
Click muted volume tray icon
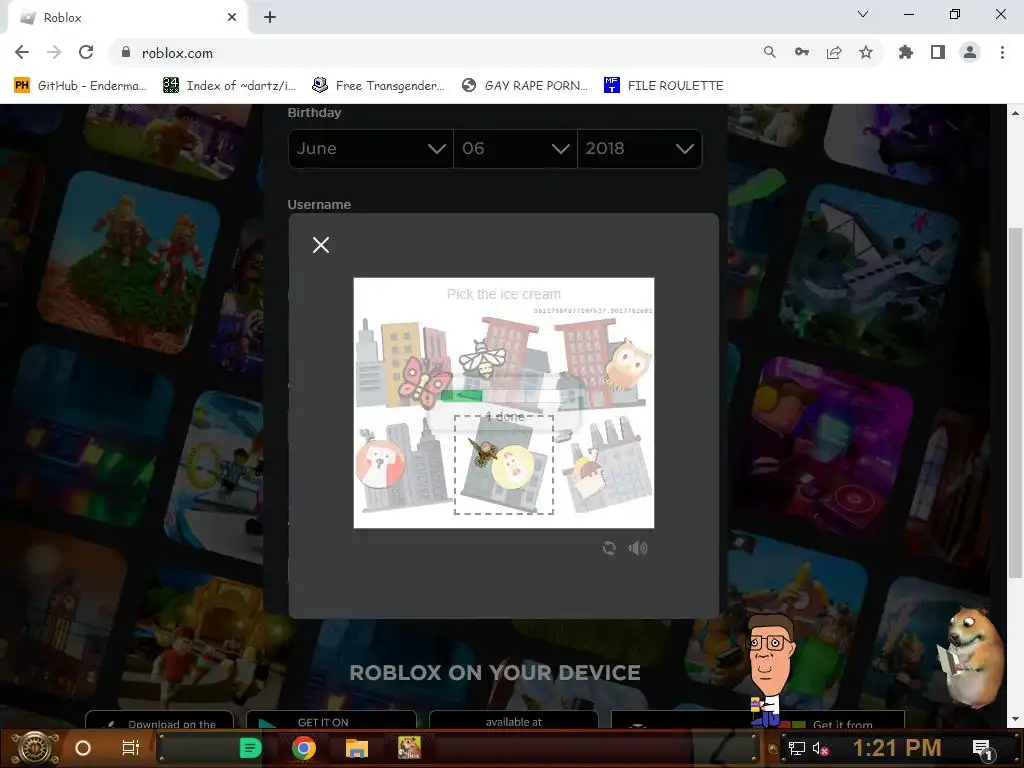(820, 748)
